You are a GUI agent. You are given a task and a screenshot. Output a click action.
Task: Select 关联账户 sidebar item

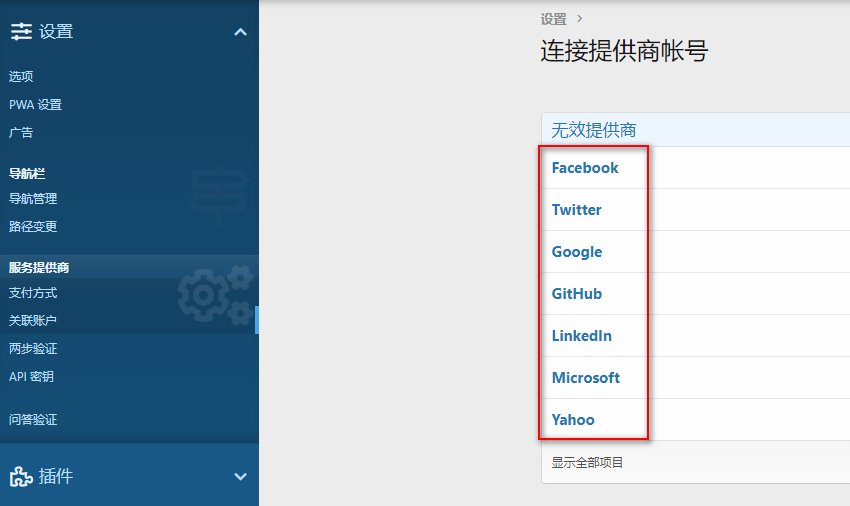click(x=33, y=321)
